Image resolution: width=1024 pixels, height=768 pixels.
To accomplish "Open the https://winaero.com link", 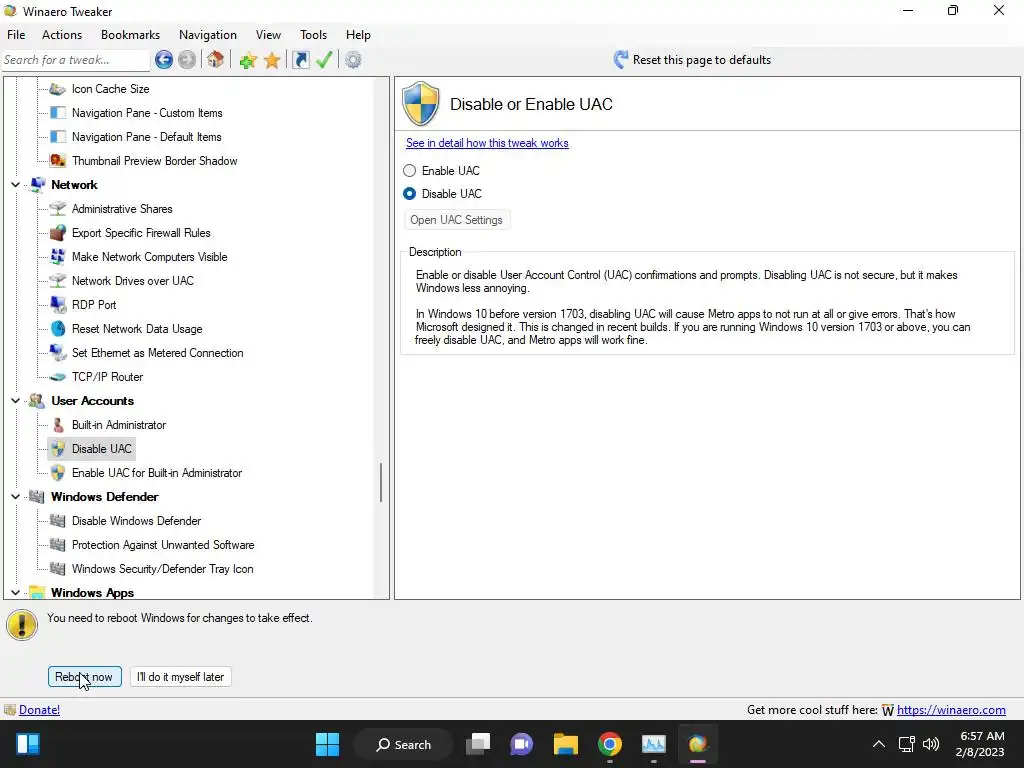I will pos(951,710).
